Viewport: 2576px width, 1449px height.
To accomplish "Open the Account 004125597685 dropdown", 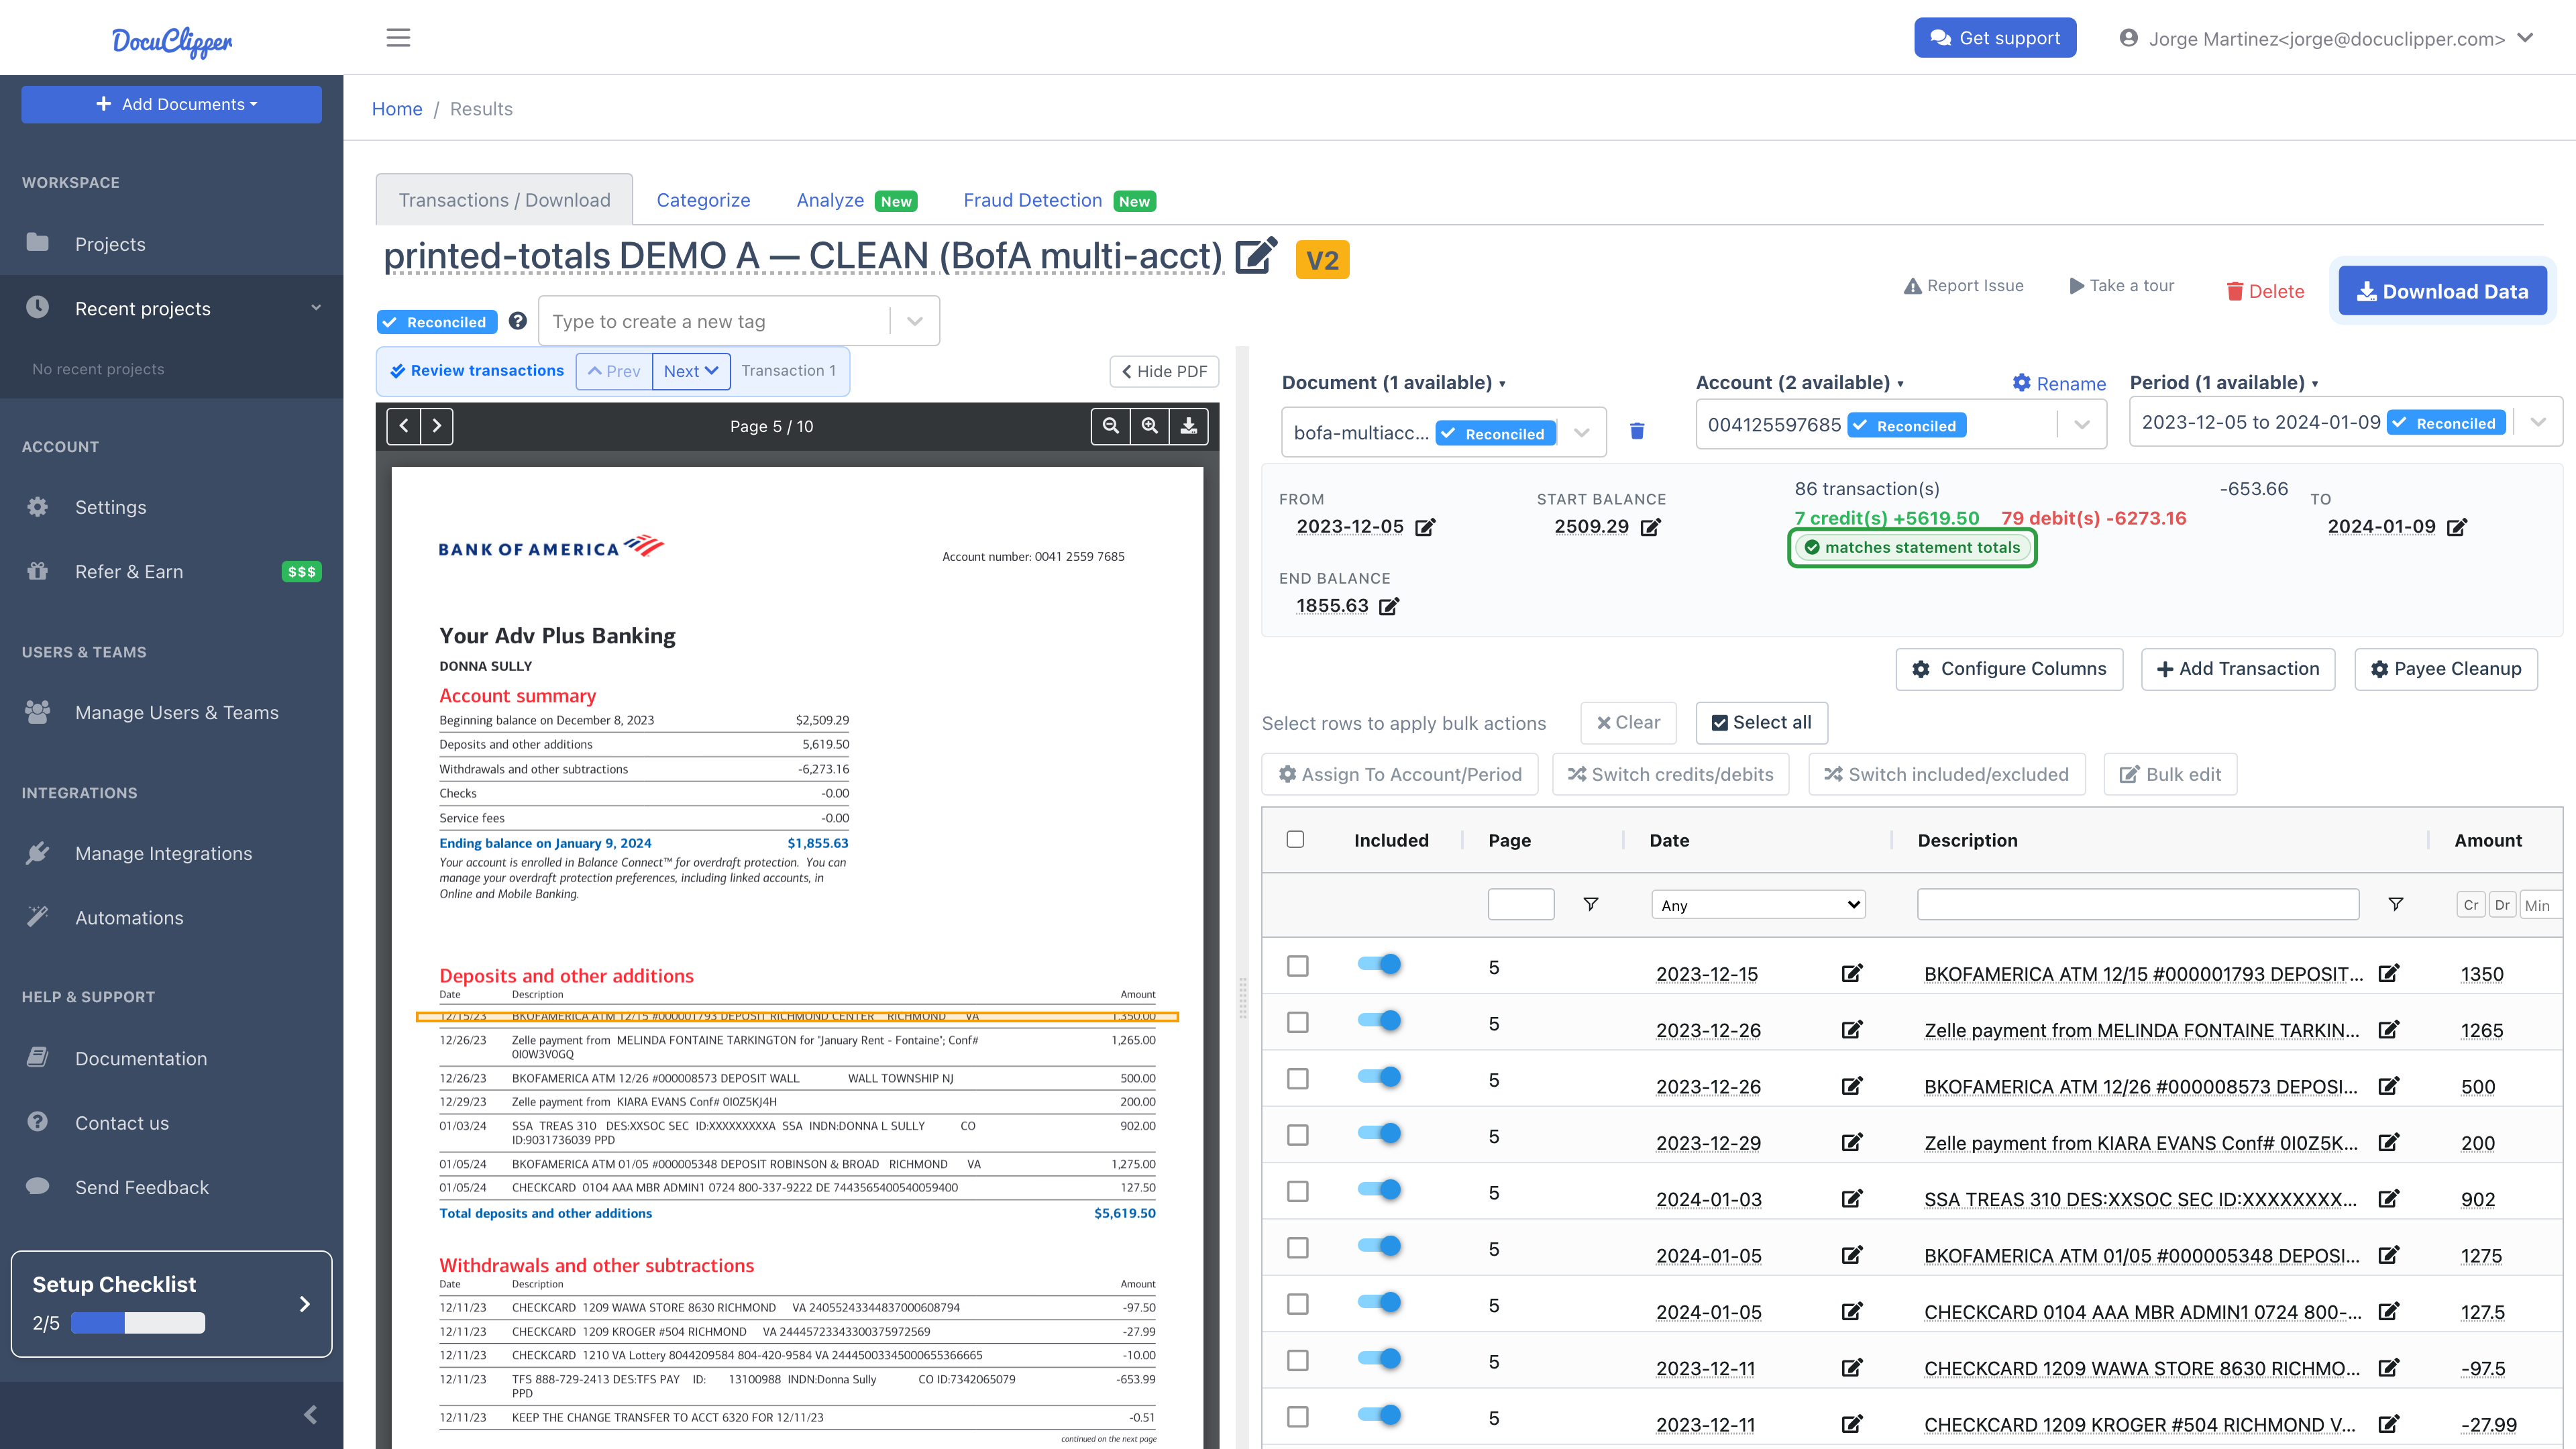I will 2082,425.
